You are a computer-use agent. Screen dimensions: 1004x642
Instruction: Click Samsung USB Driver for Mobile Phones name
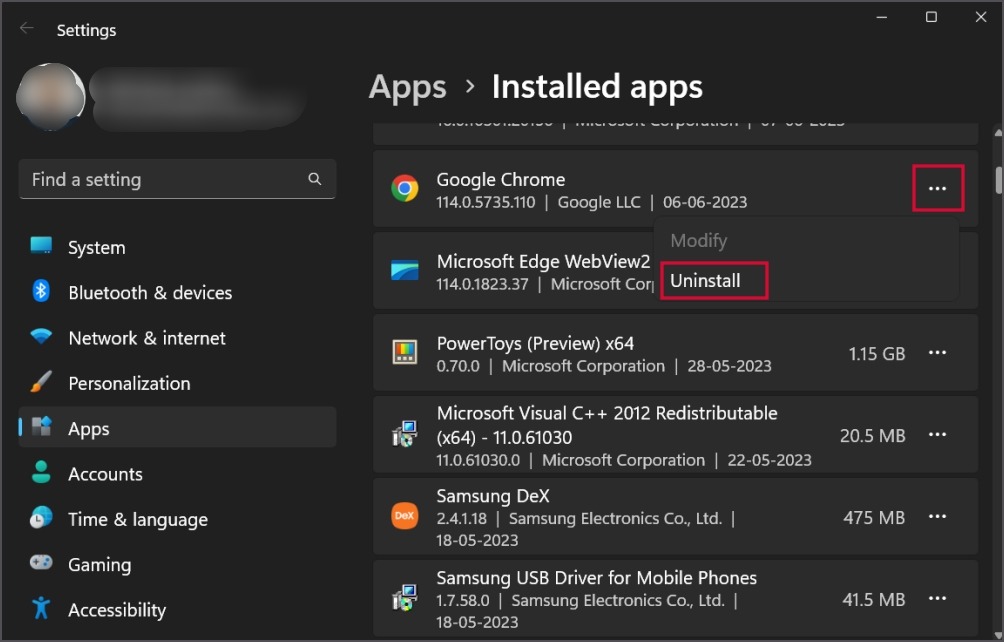(x=596, y=577)
